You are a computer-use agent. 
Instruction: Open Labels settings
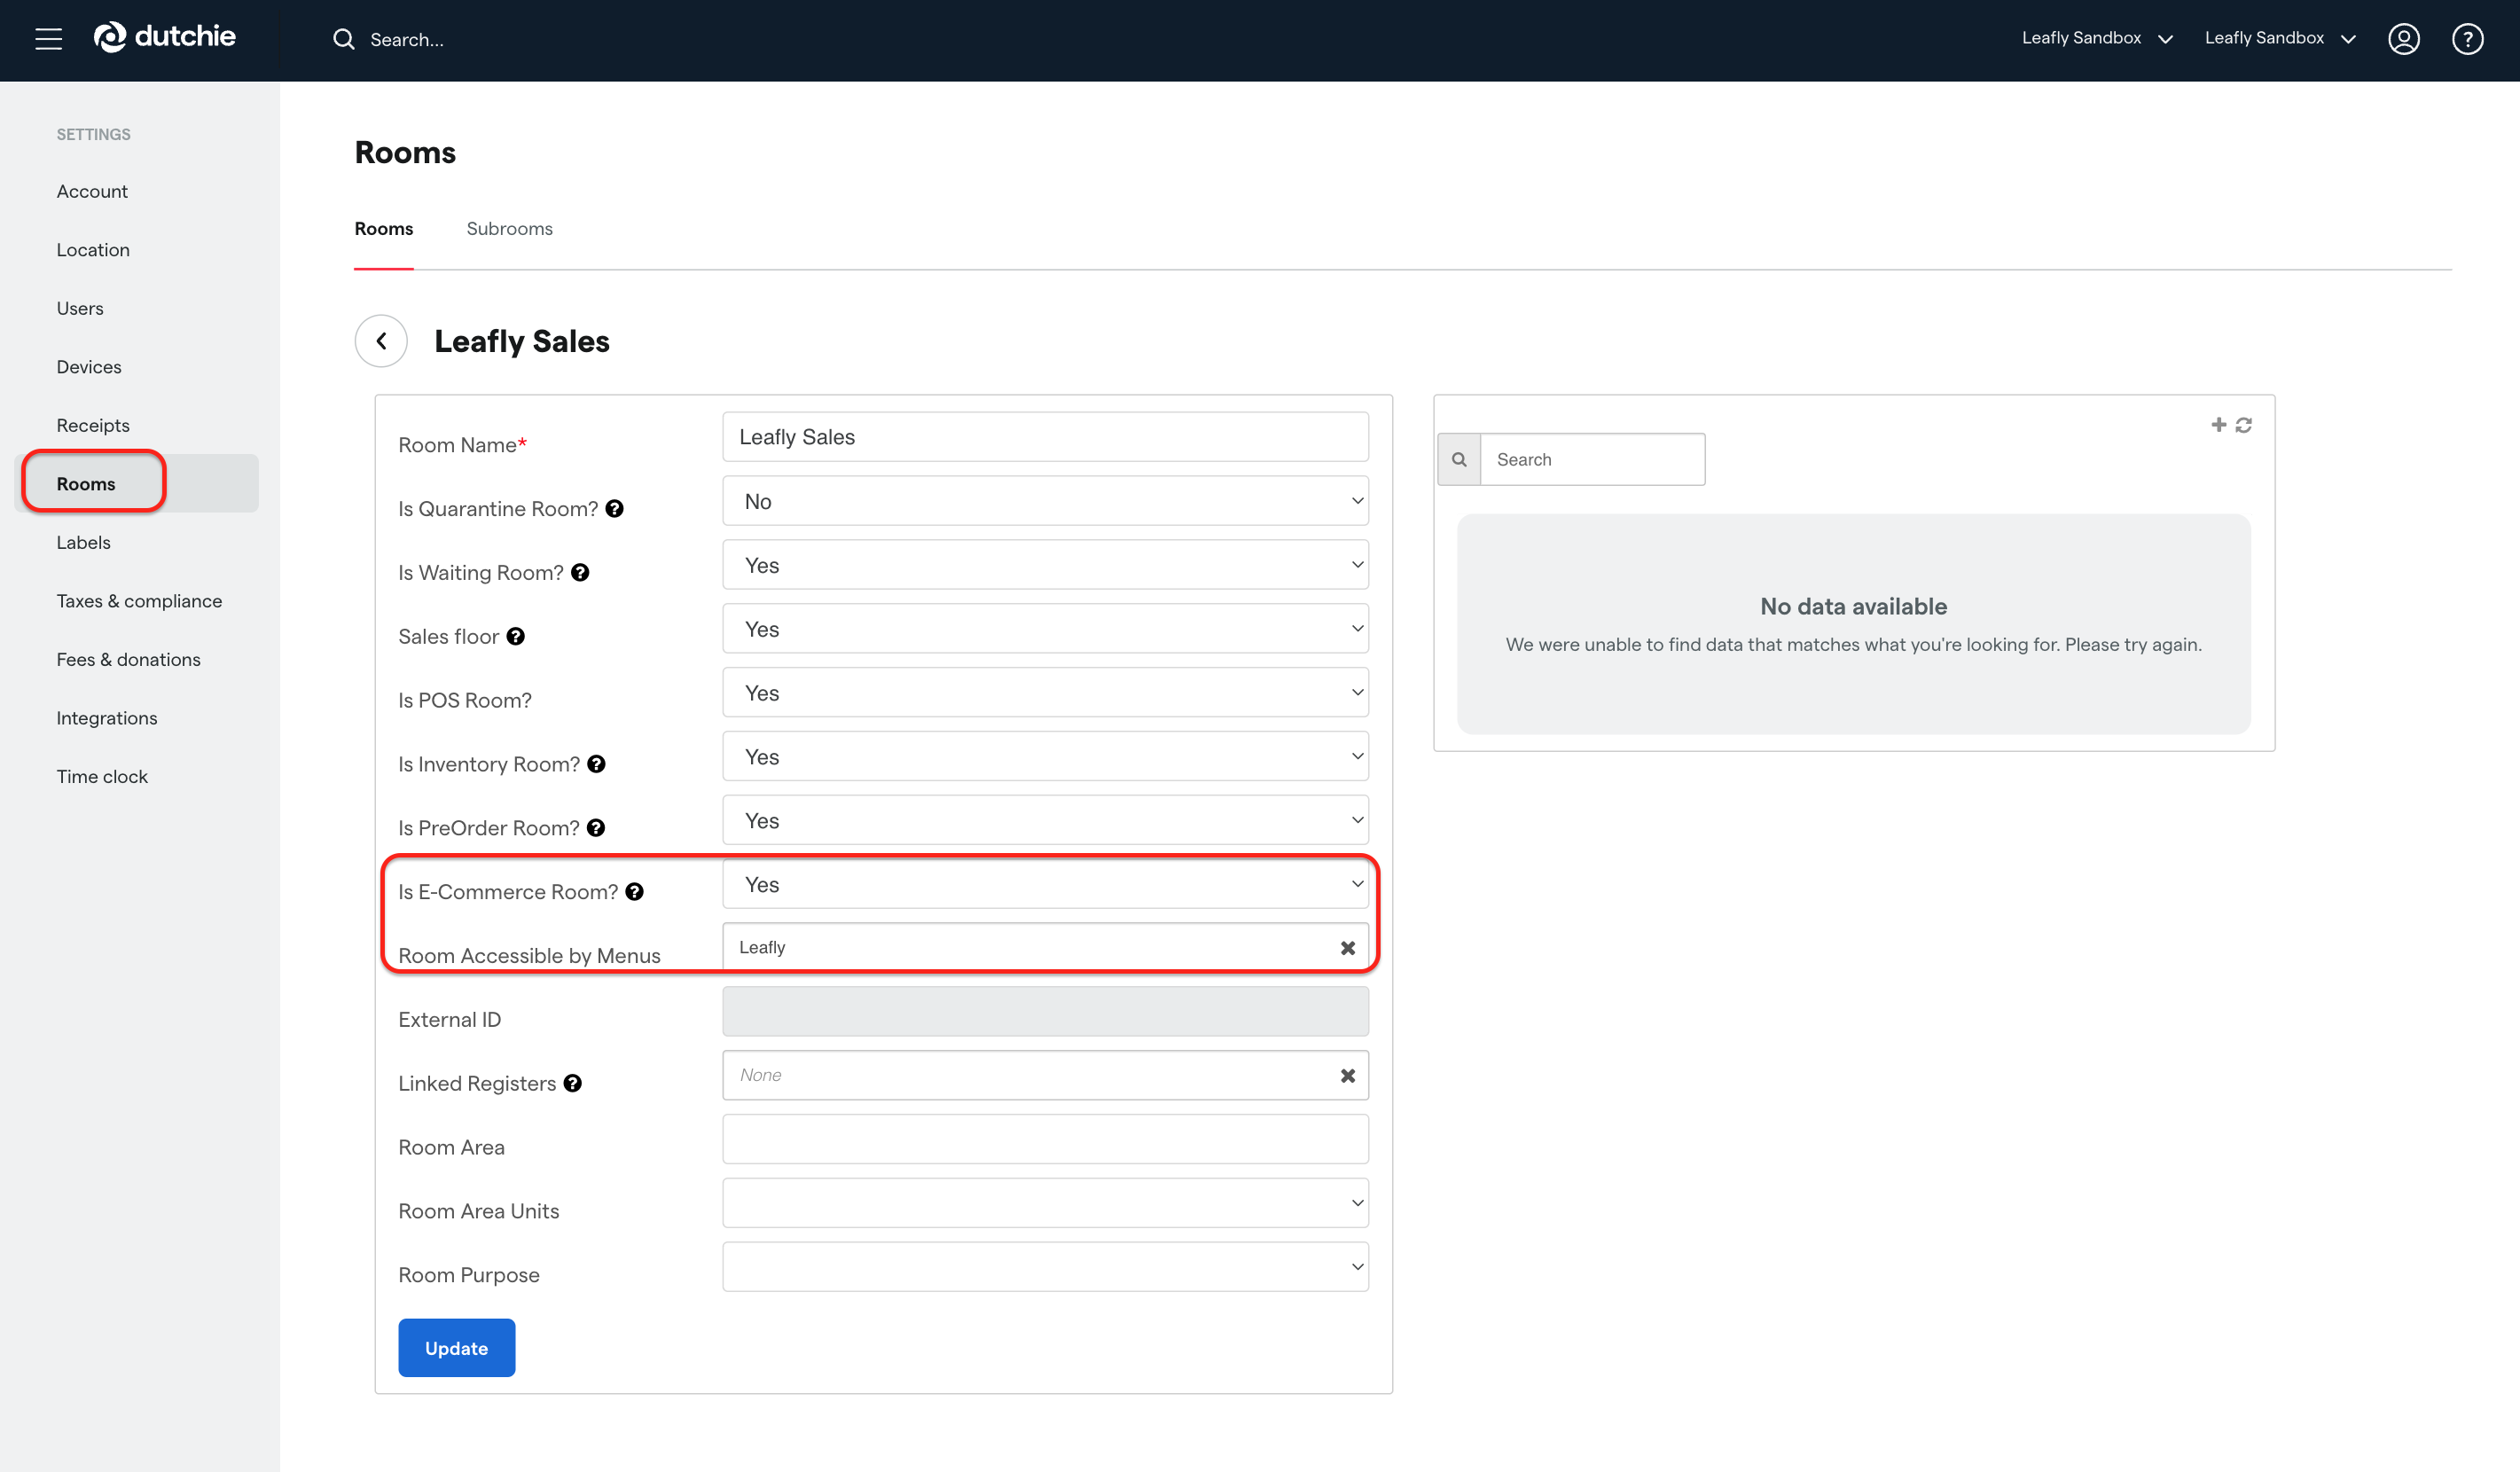click(x=83, y=542)
